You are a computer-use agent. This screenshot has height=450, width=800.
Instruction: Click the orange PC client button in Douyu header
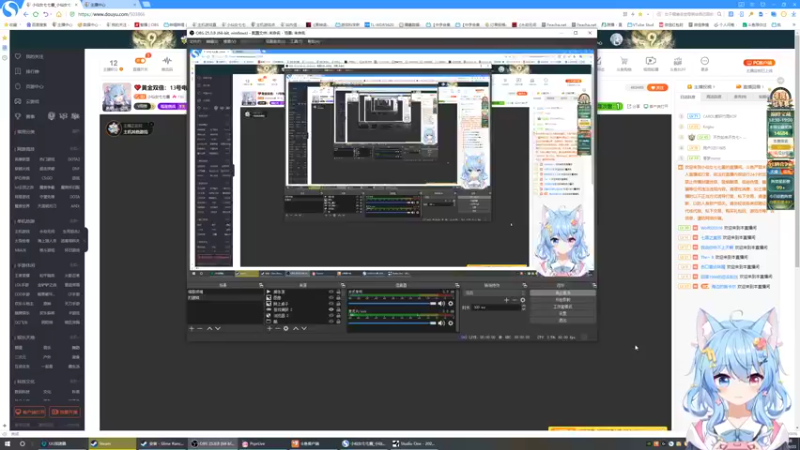[x=759, y=63]
